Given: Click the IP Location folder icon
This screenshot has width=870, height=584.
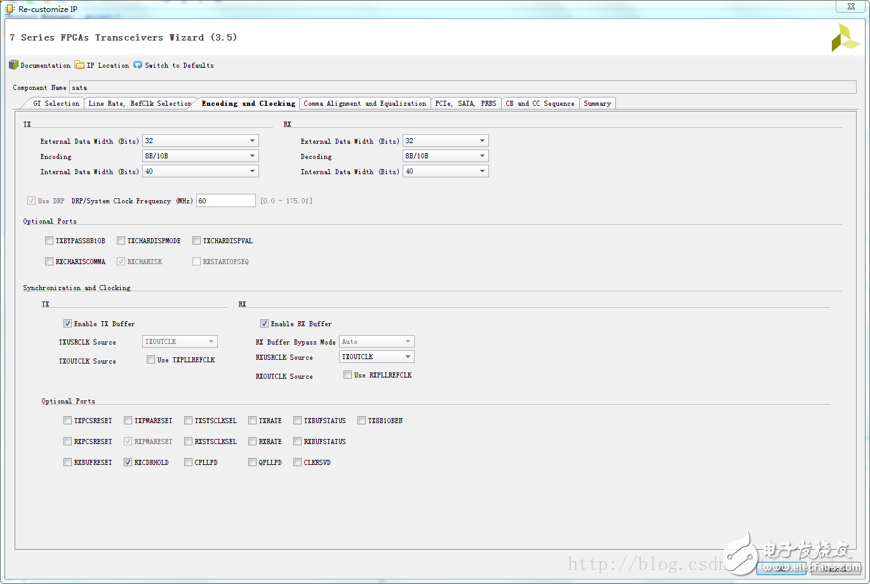Looking at the screenshot, I should click(79, 65).
